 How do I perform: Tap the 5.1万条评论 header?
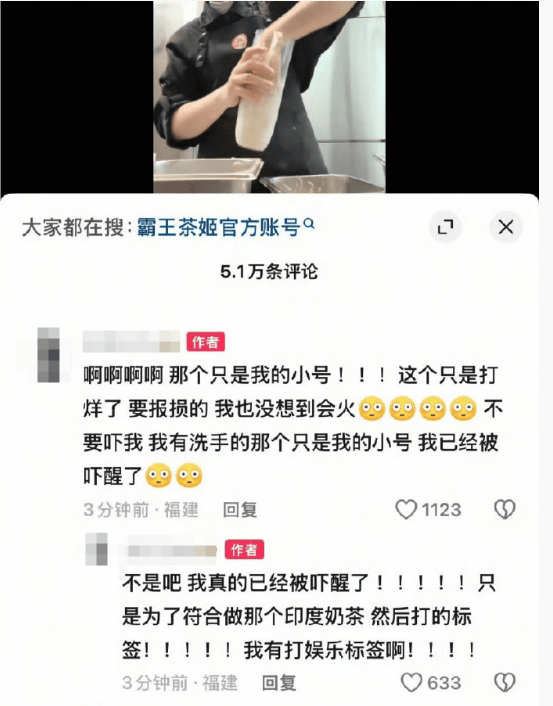pyautogui.click(x=269, y=272)
